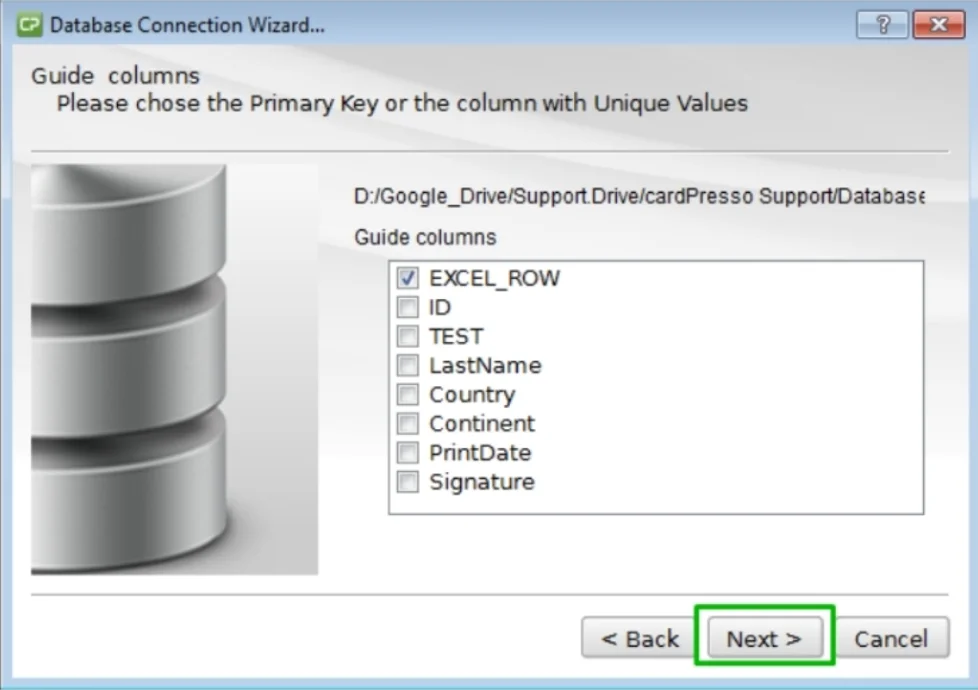Image resolution: width=978 pixels, height=690 pixels.
Task: Cancel the database connection wizard
Action: (891, 638)
